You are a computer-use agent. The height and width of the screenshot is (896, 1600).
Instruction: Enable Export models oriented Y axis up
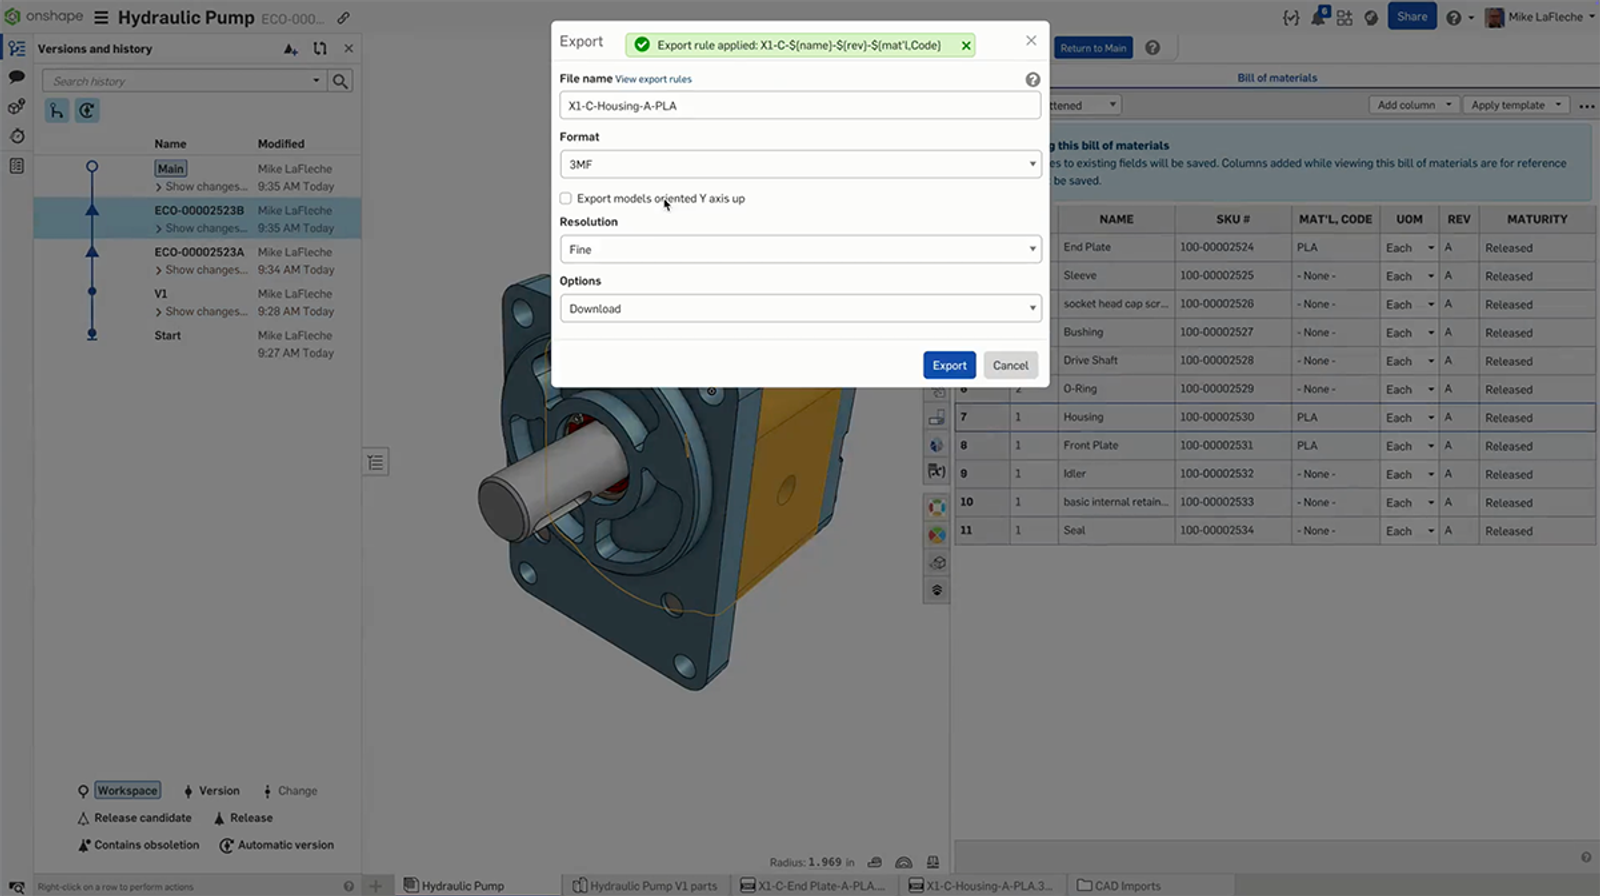(x=566, y=199)
